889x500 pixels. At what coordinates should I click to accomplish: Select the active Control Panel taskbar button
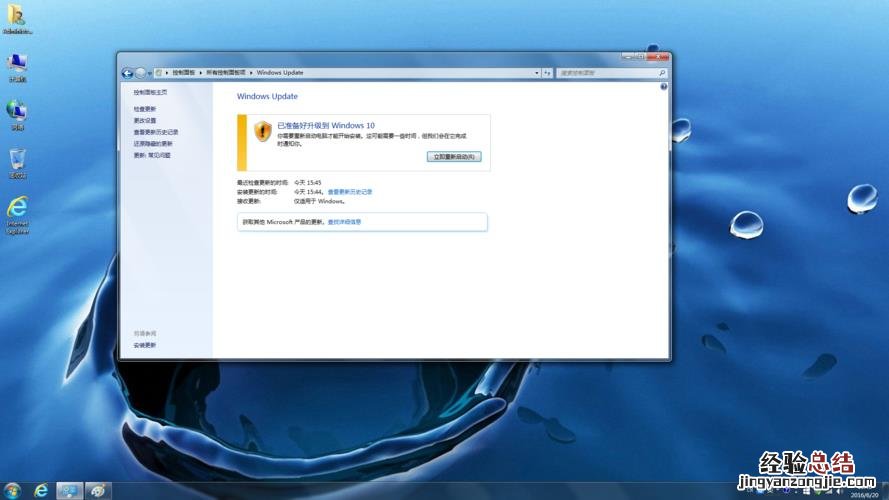[x=69, y=490]
